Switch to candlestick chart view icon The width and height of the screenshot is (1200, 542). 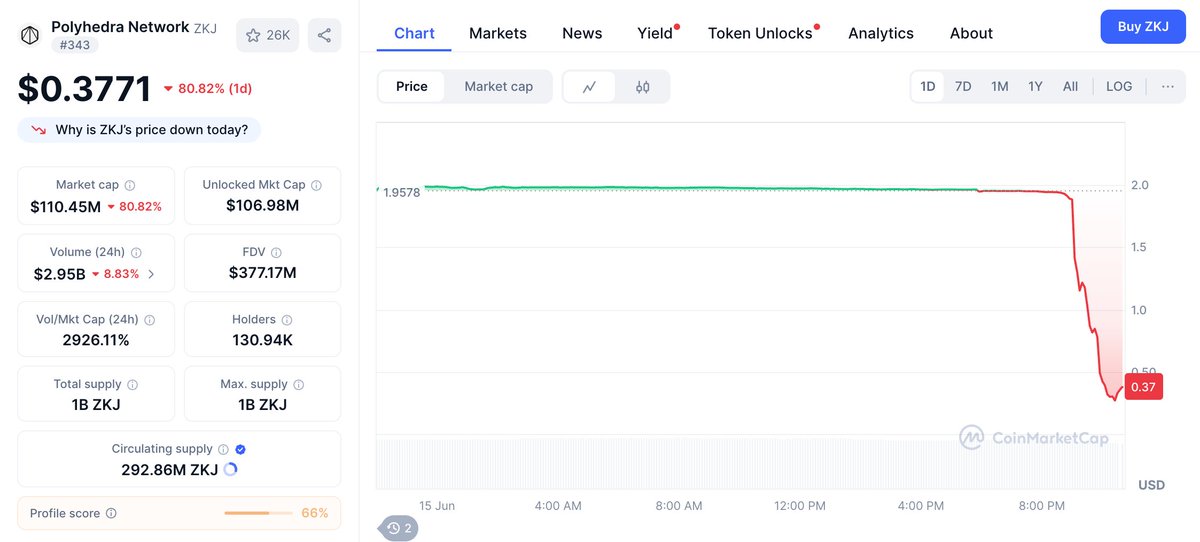tap(643, 87)
